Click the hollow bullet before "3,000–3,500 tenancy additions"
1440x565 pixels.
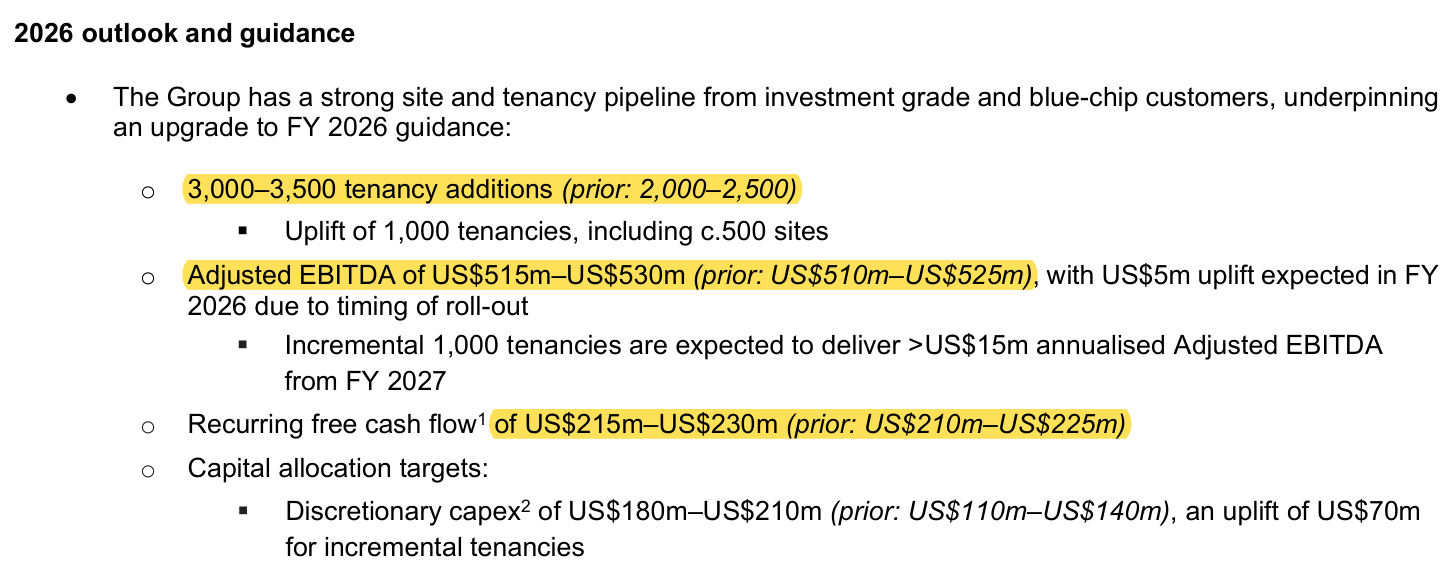[x=148, y=192]
